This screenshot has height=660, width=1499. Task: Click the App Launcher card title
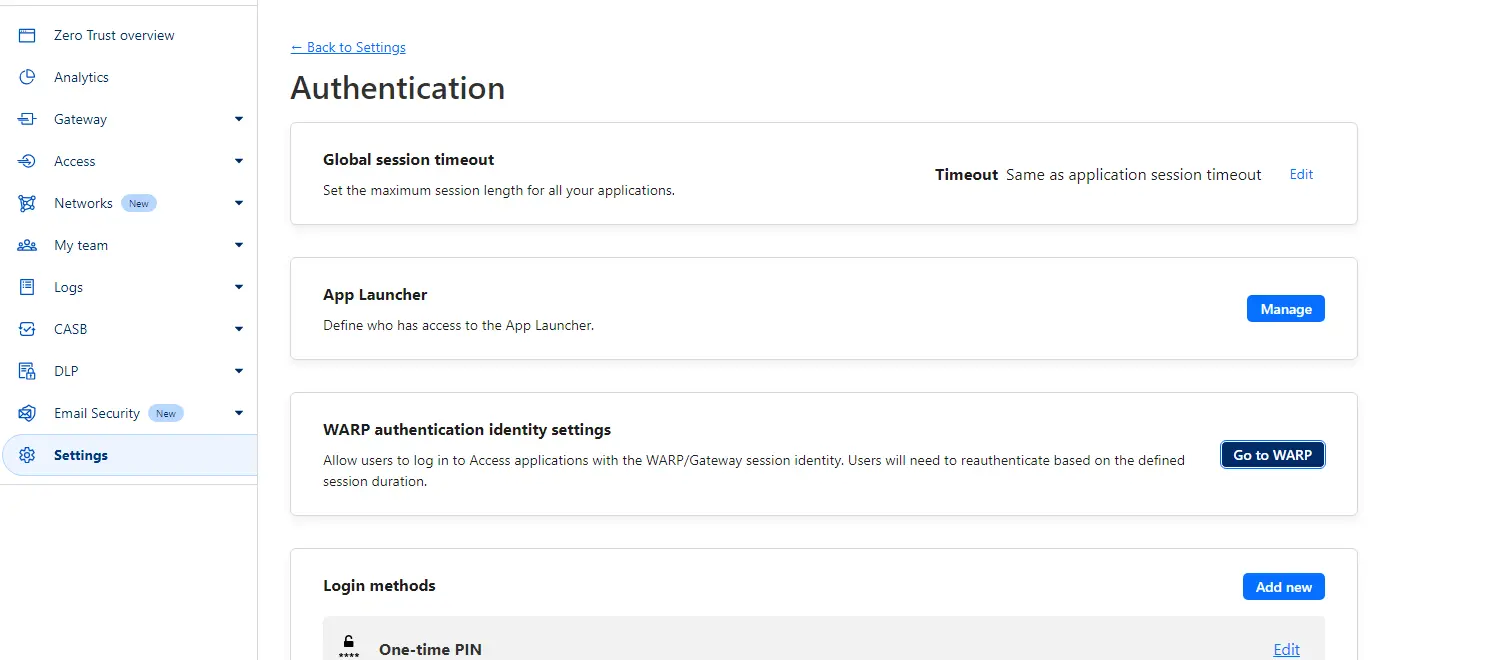(375, 294)
